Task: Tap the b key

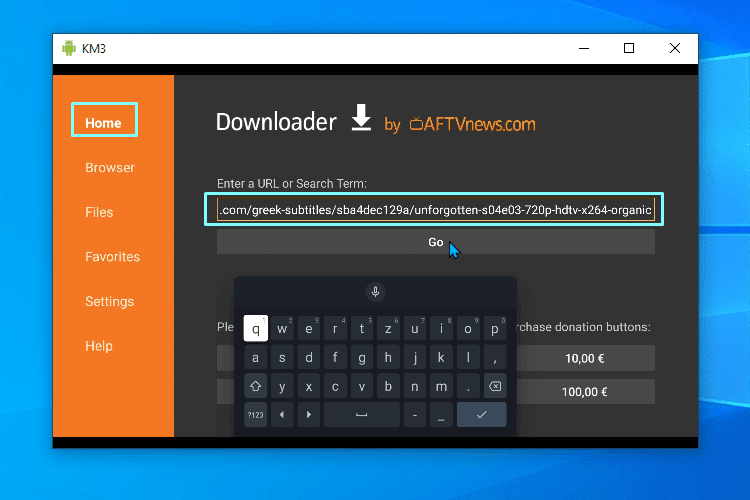Action: point(388,386)
